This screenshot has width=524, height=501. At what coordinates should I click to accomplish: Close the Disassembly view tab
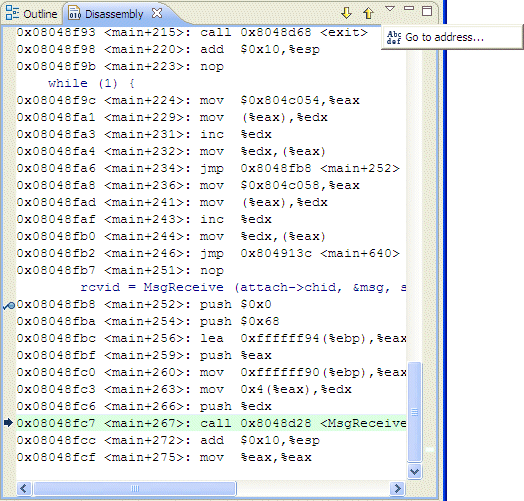pos(157,13)
